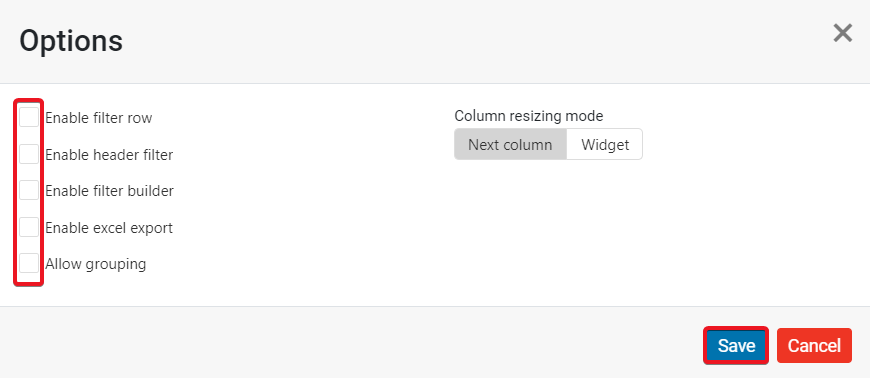Click the "Allow grouping" label text
Screen dimensions: 870x378
point(95,264)
